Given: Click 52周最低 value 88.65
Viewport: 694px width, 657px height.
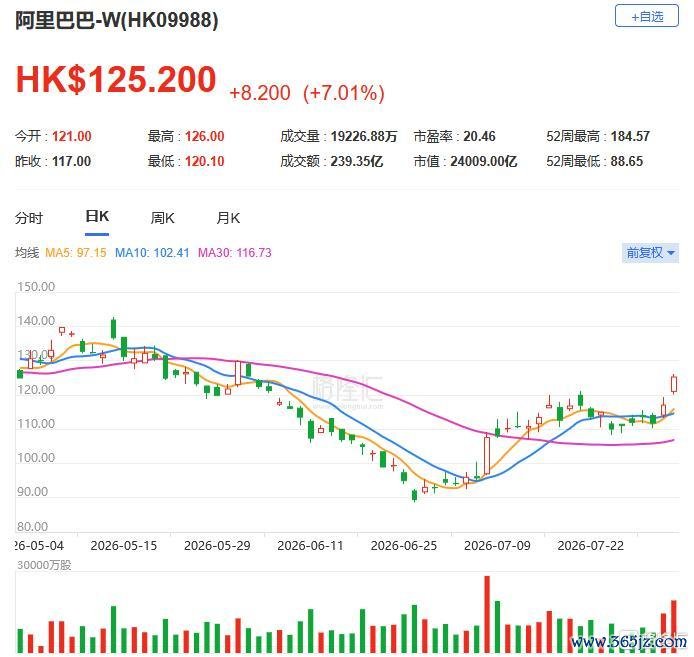Looking at the screenshot, I should (627, 161).
